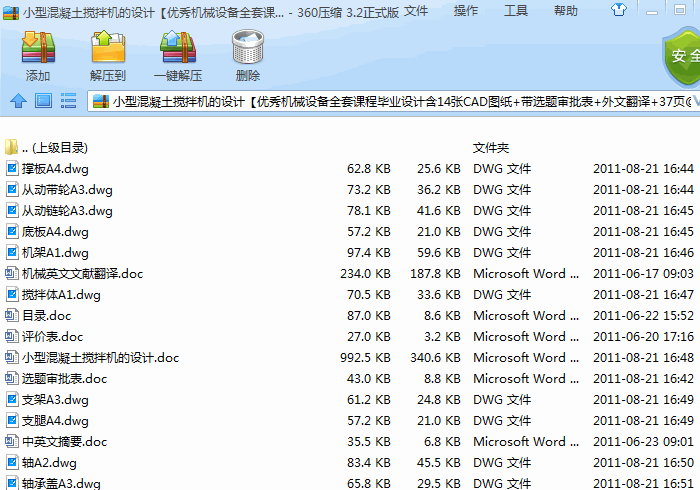The height and width of the screenshot is (490, 700).
Task: Click DWG icon beside 底板A4.dwg
Action: click(x=12, y=232)
